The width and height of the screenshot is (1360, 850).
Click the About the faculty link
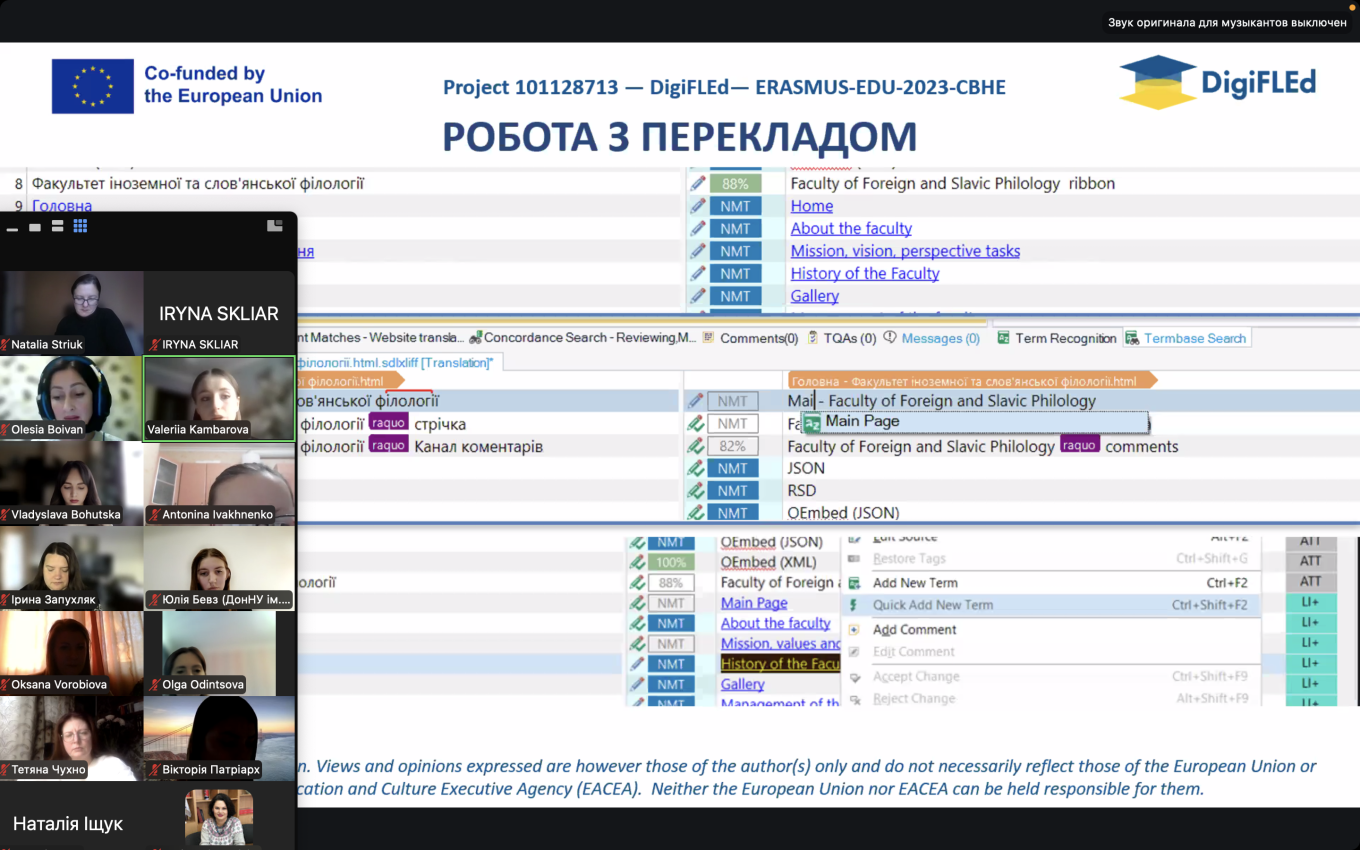click(x=851, y=228)
